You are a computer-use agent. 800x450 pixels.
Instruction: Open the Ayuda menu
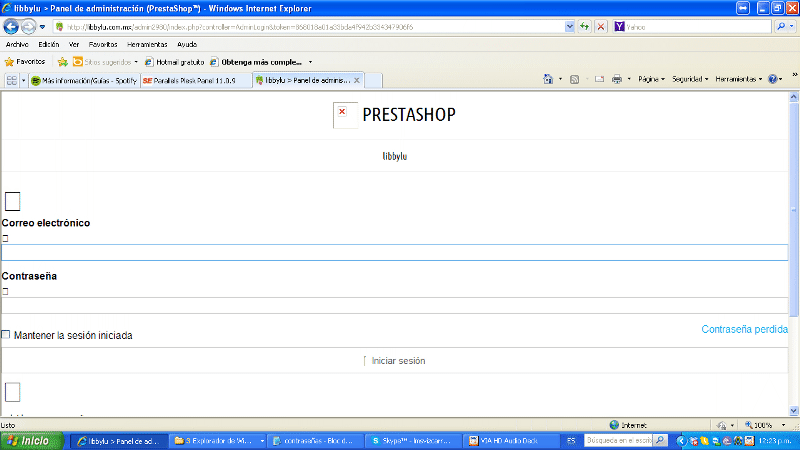click(x=187, y=44)
